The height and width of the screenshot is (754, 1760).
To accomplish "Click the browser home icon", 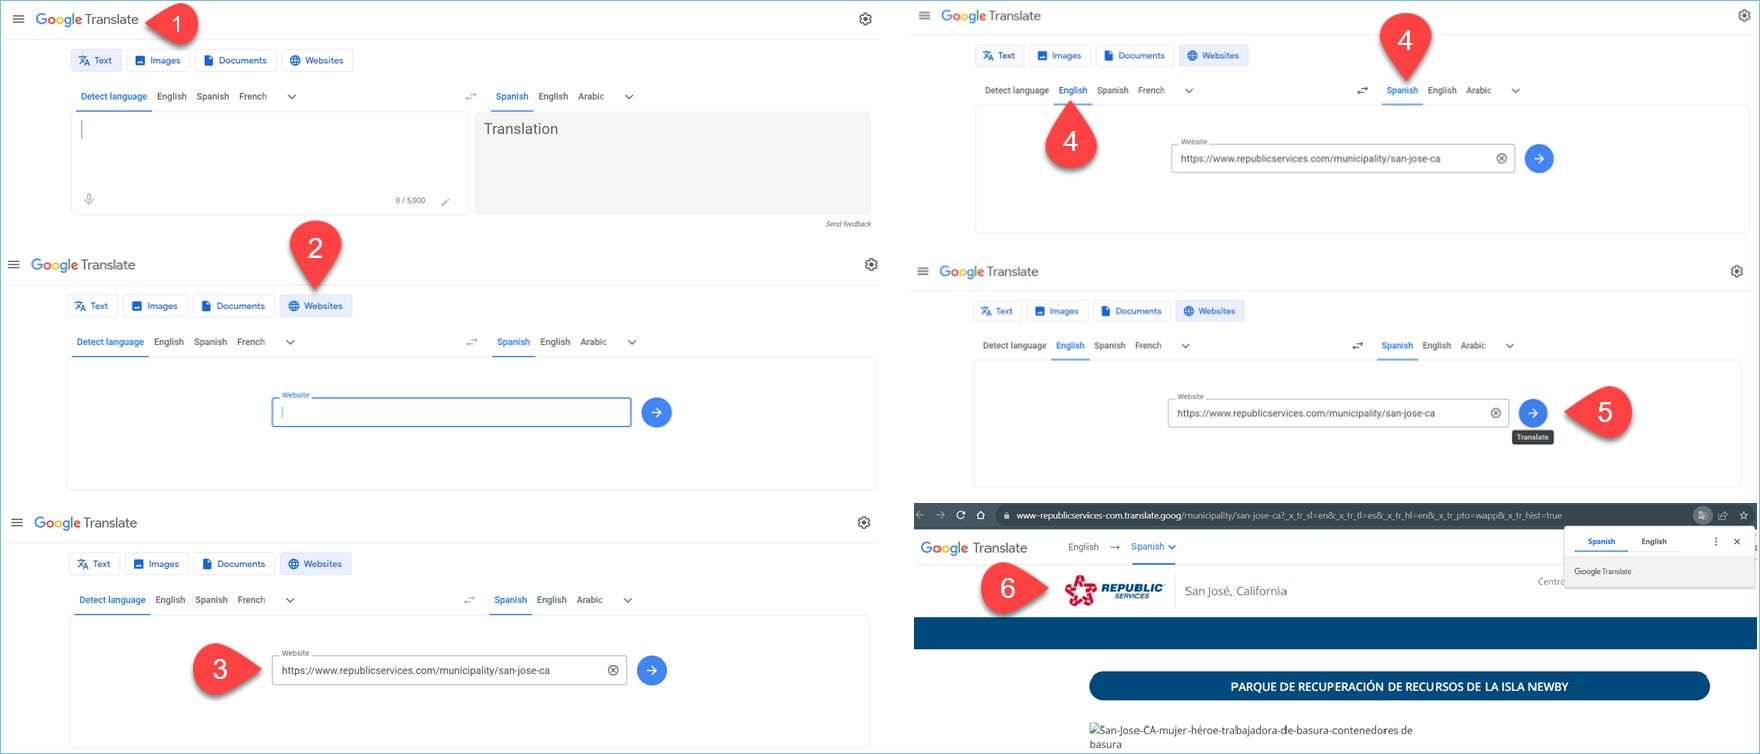I will coord(980,515).
